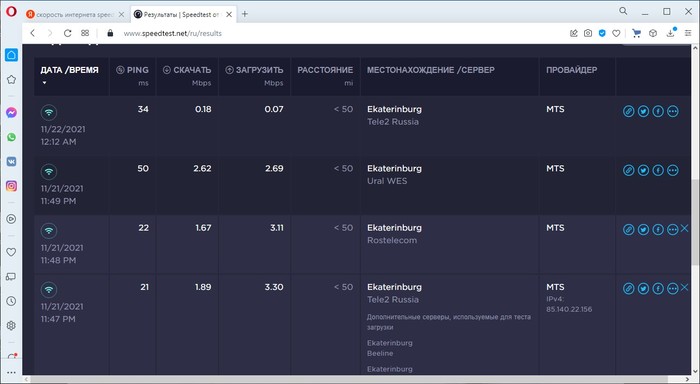Delete the 11:48 PM Rostelecom result
Screen dimensions: 700x384
[685, 229]
